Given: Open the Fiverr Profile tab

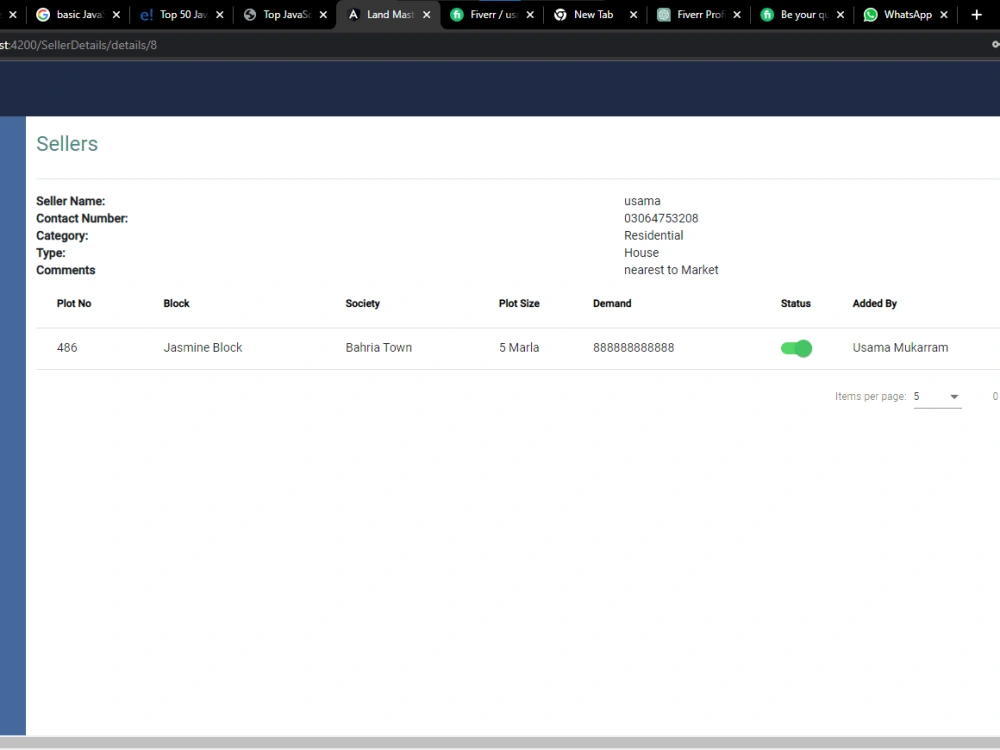Looking at the screenshot, I should click(699, 15).
